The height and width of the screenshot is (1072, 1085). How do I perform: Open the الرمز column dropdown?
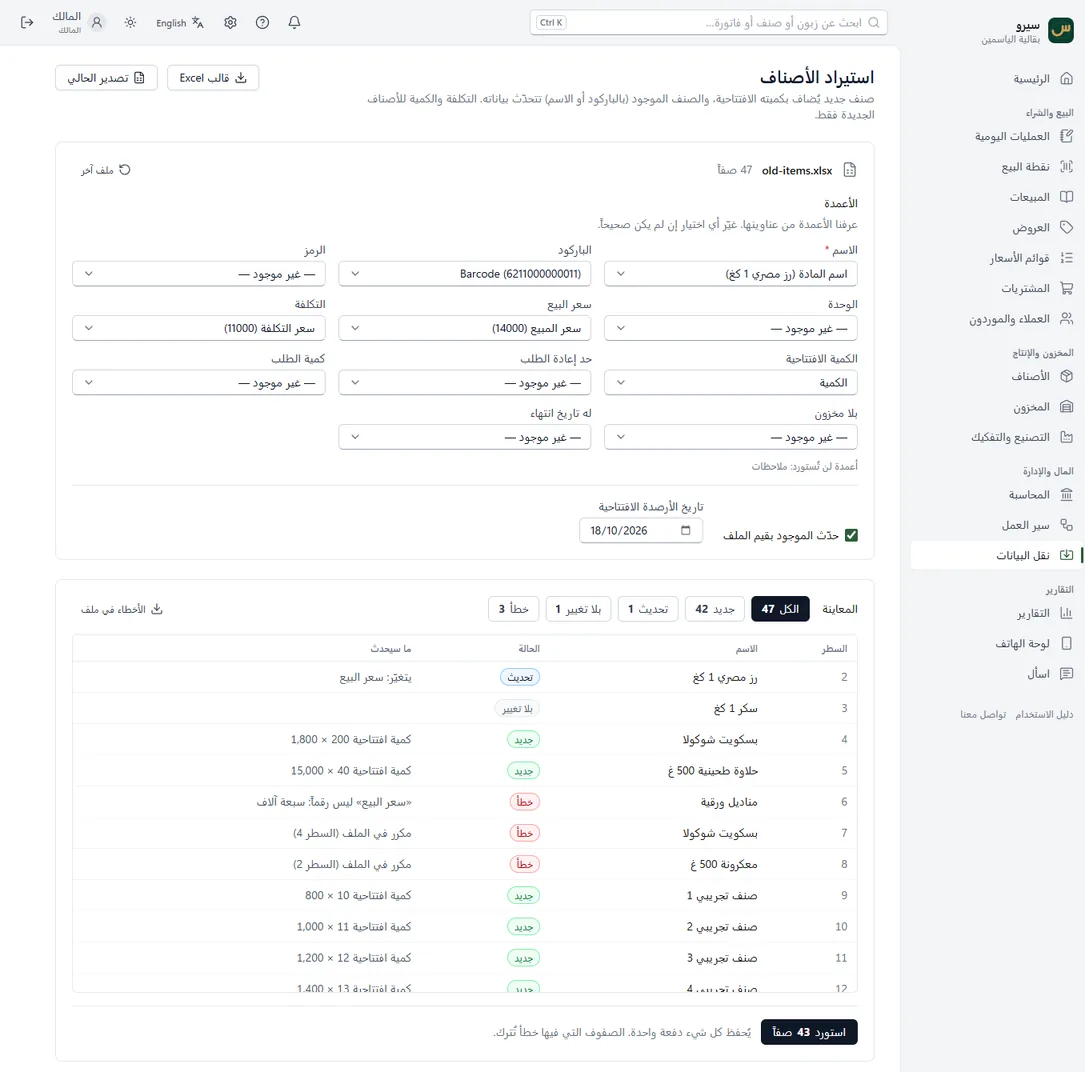(199, 274)
